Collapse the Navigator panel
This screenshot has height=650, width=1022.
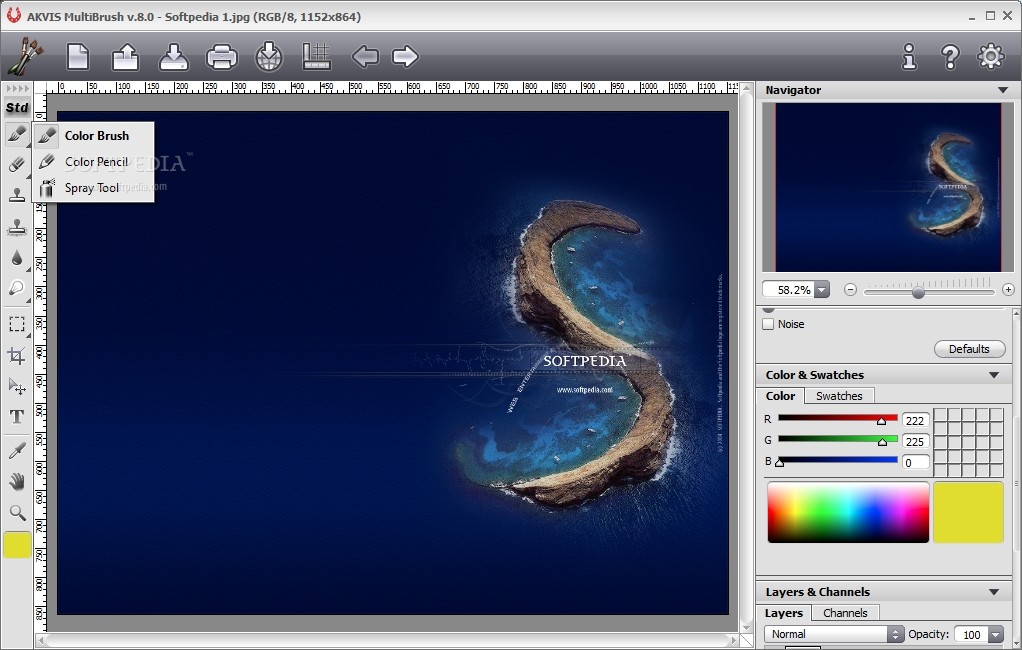1002,90
